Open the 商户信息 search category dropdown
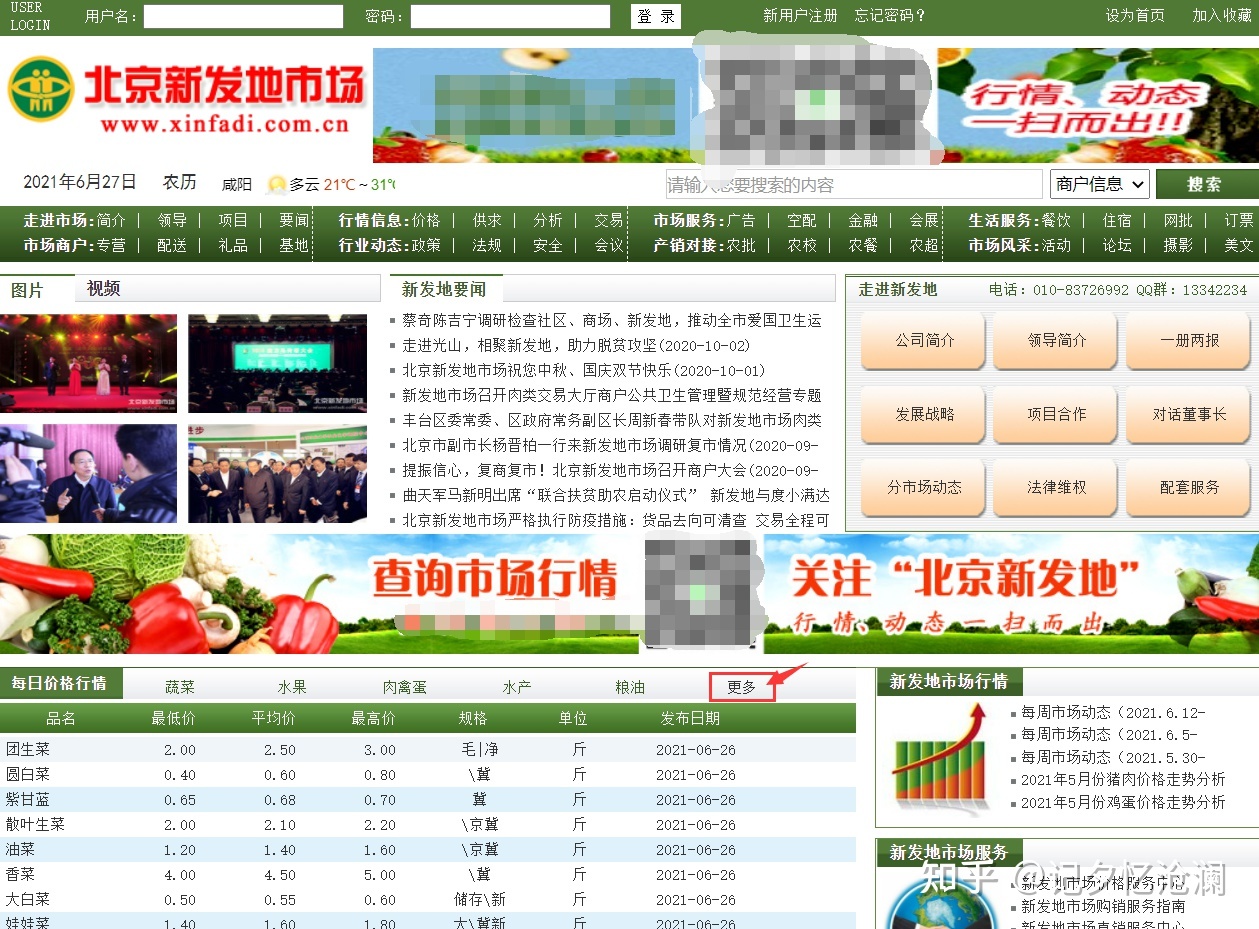This screenshot has height=929, width=1259. point(1100,184)
